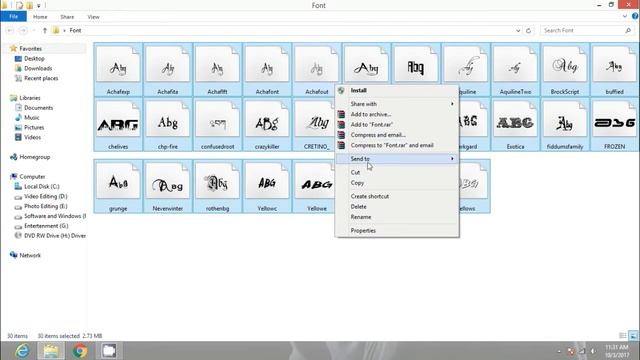The height and width of the screenshot is (360, 640).
Task: Go back to previous folder
Action: [x=10, y=31]
